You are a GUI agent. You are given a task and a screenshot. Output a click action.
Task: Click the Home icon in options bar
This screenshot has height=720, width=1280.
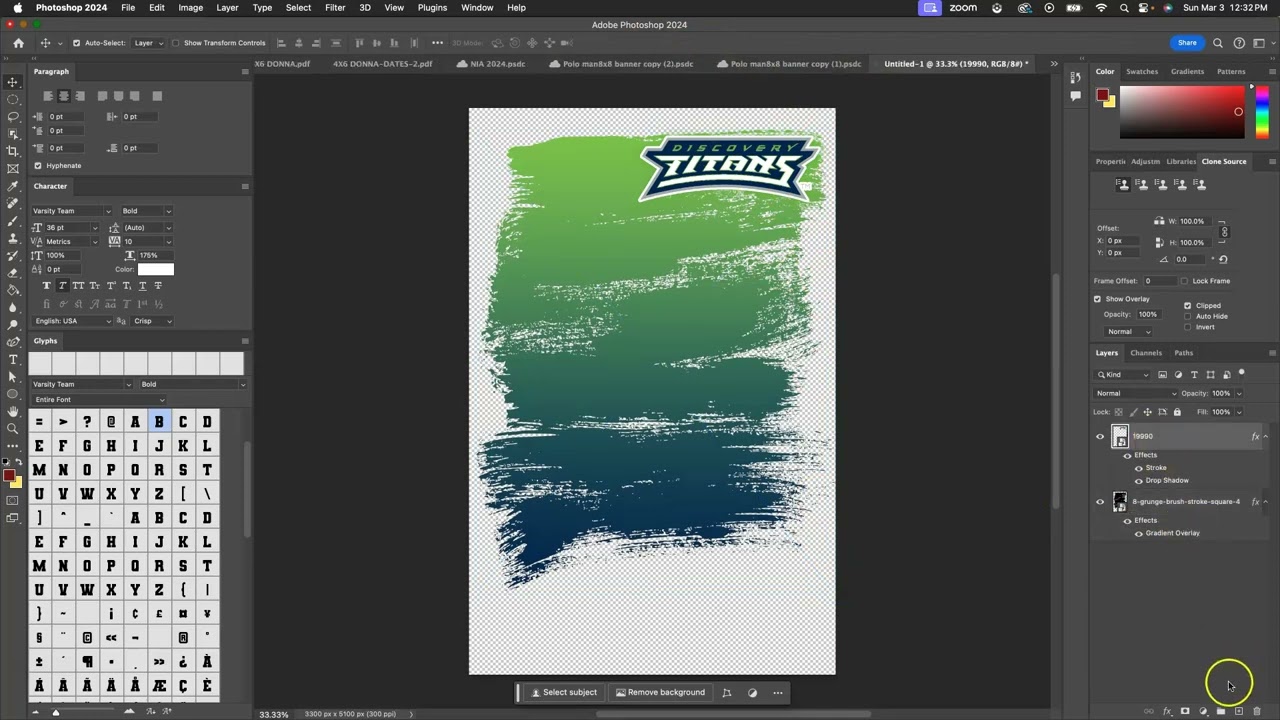(x=18, y=43)
